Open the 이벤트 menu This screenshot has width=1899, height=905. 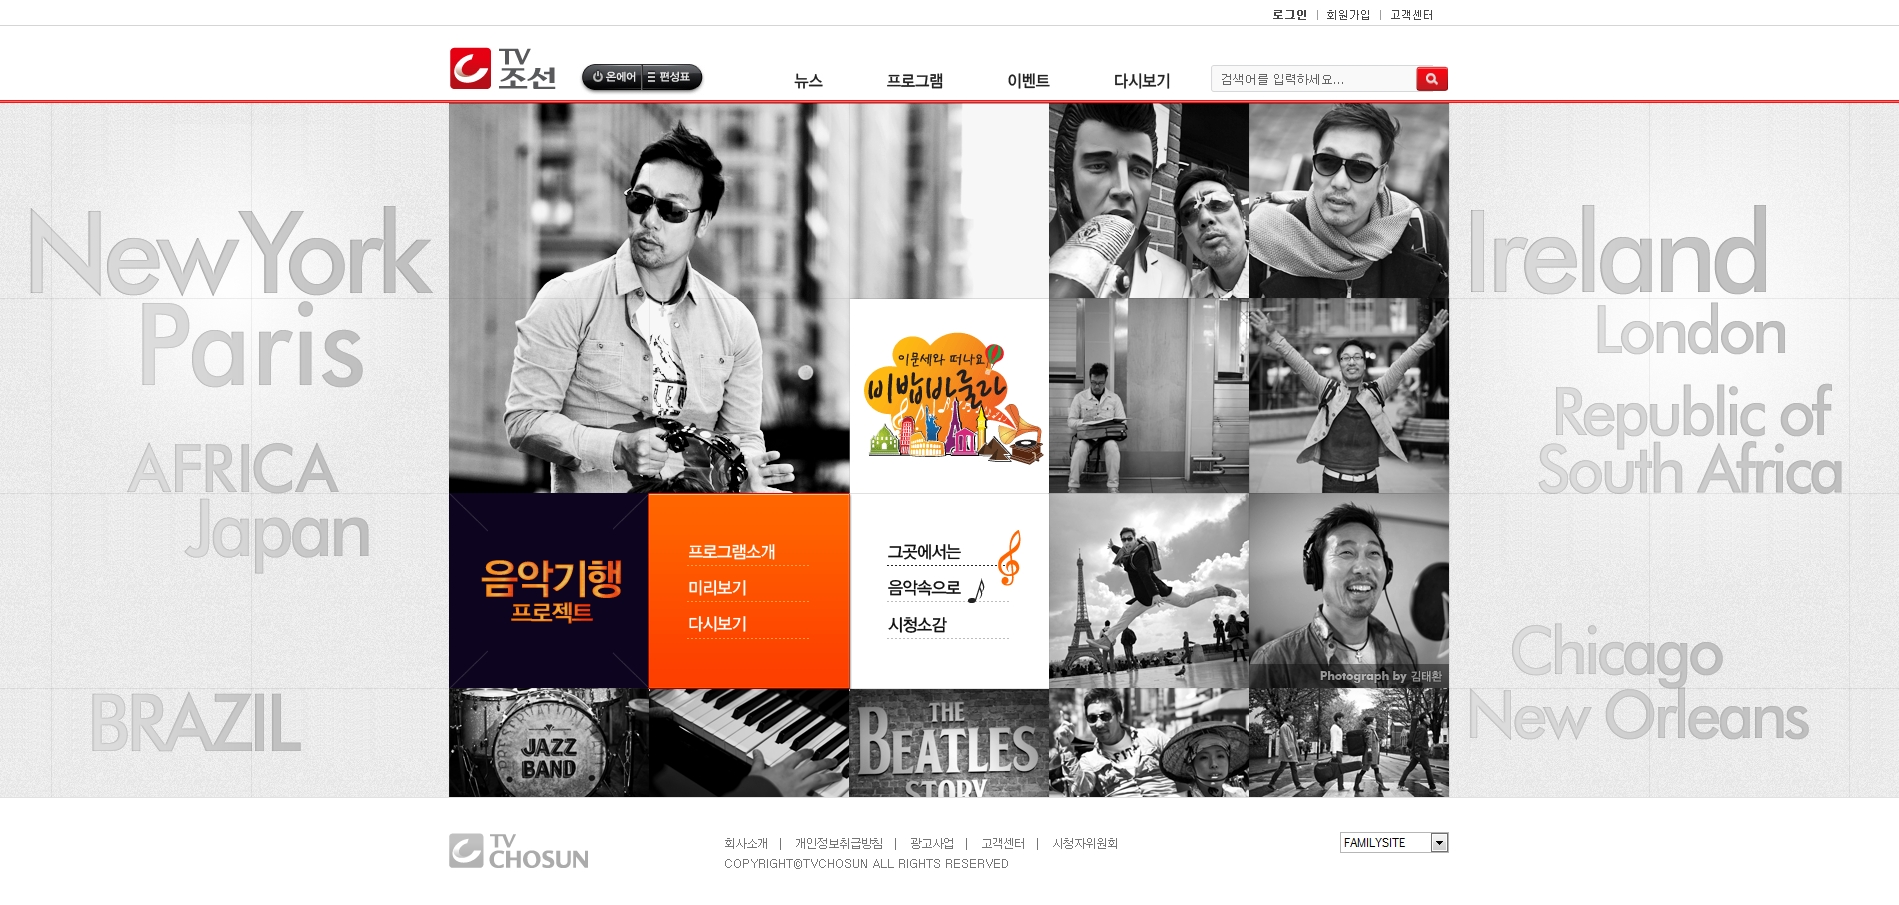[x=1027, y=81]
